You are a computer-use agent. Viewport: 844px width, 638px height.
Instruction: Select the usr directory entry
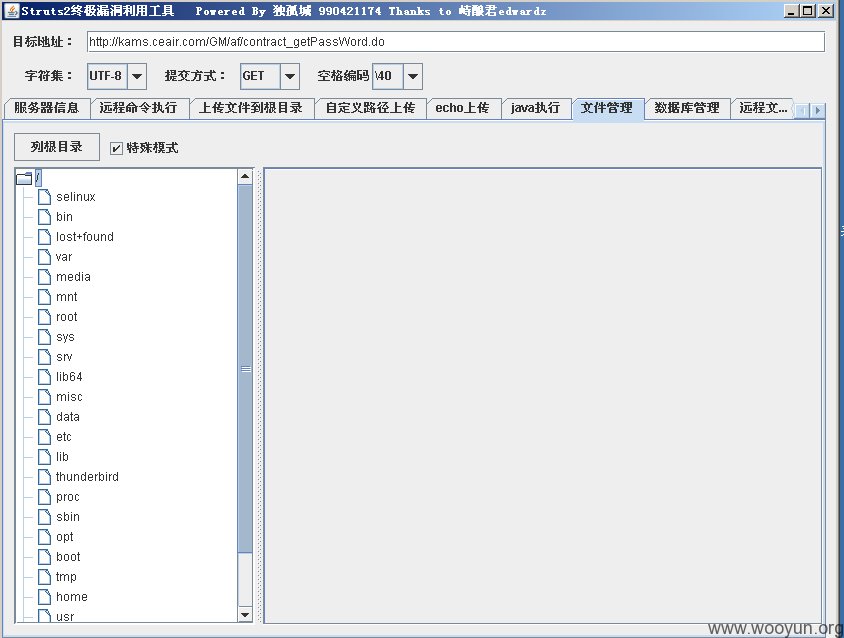[x=65, y=616]
